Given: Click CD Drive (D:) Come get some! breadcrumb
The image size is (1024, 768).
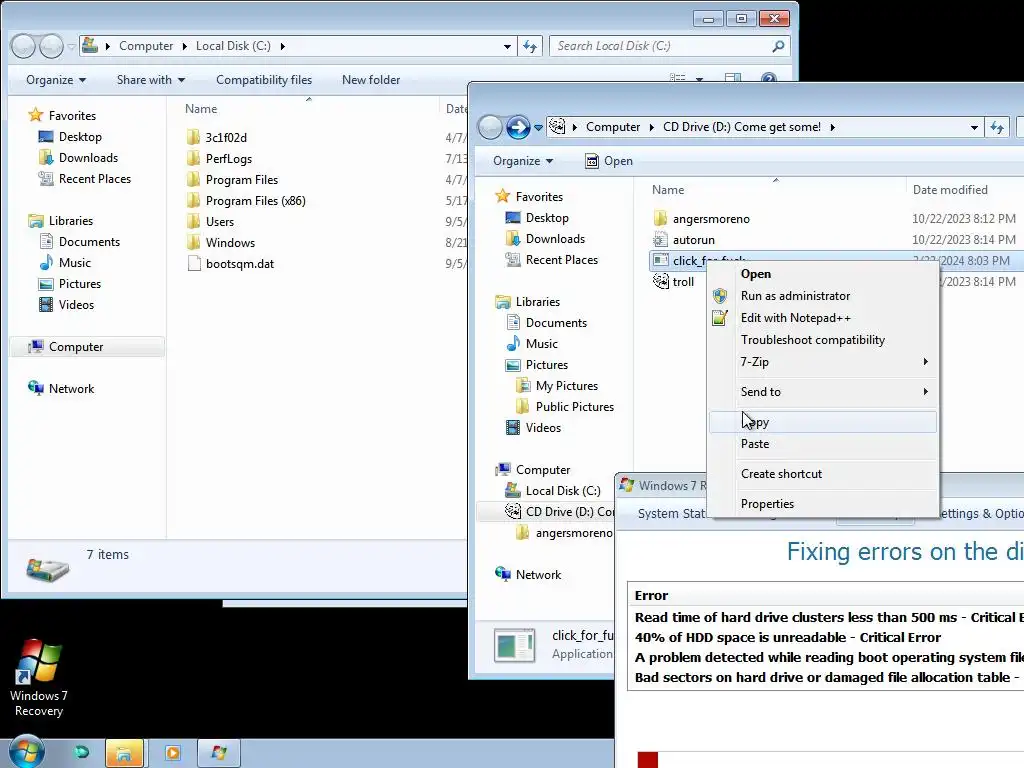Looking at the screenshot, I should point(742,127).
